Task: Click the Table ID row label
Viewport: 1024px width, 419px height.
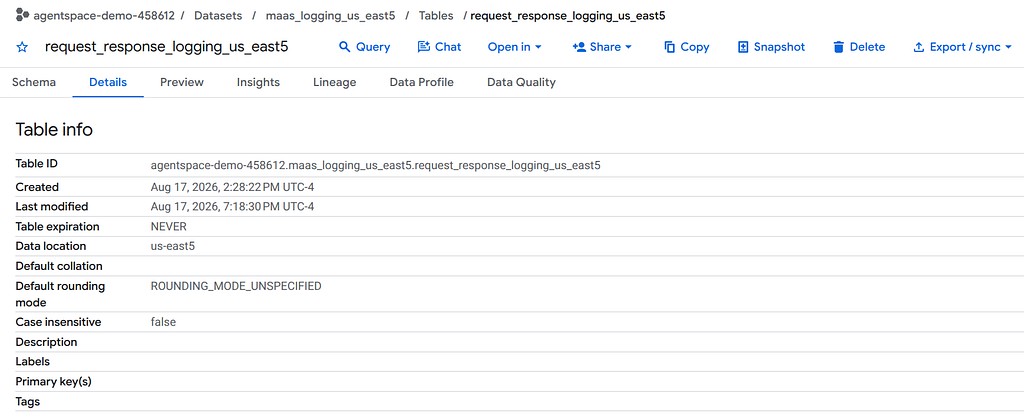Action: [37, 164]
